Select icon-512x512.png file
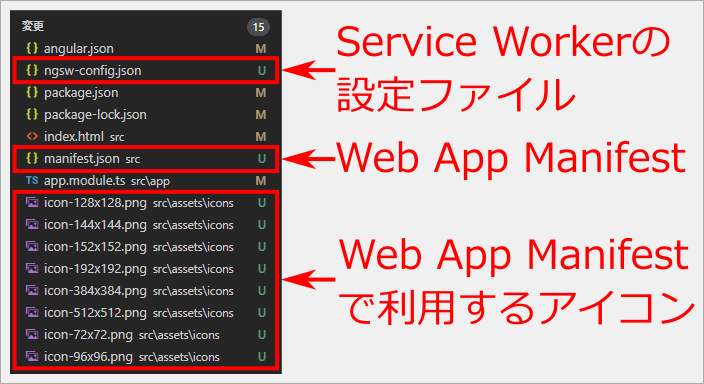The width and height of the screenshot is (704, 384). point(146,313)
